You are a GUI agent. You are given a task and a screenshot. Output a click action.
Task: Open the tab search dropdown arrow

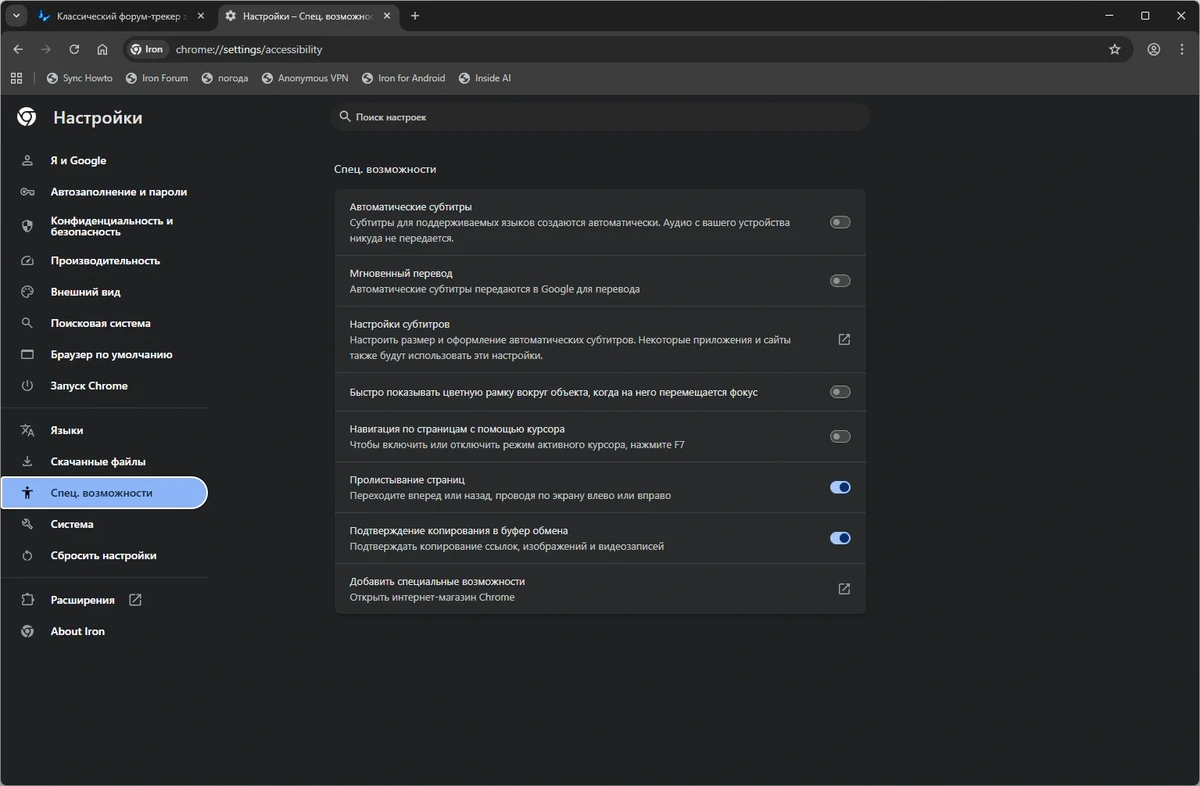coord(16,16)
